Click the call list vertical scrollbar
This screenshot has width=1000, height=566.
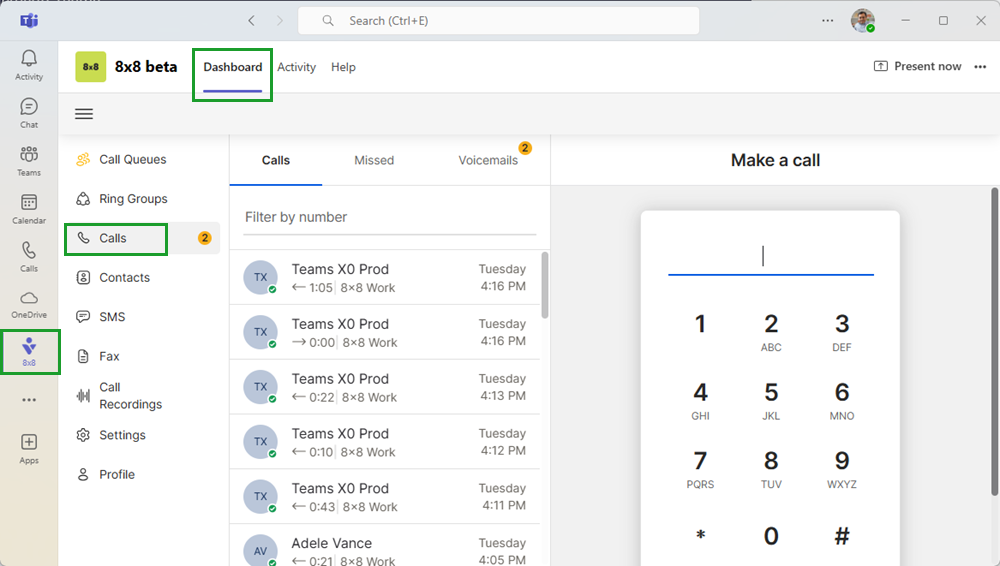coord(544,285)
